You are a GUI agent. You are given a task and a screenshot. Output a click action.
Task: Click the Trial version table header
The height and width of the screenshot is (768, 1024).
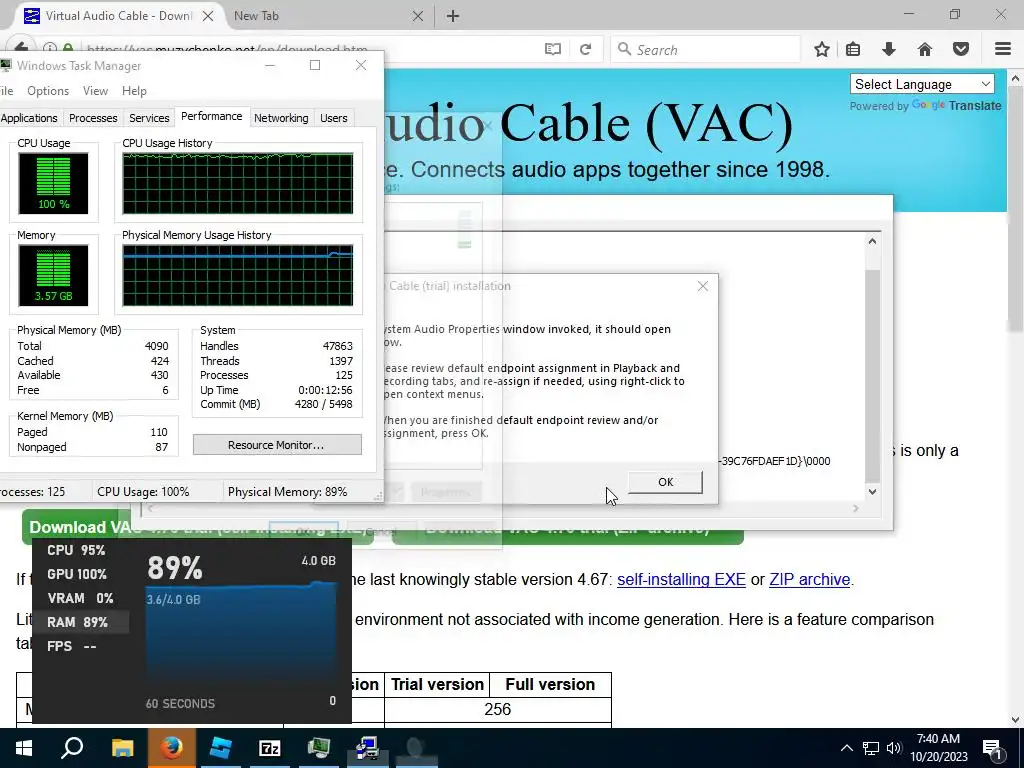click(x=437, y=684)
